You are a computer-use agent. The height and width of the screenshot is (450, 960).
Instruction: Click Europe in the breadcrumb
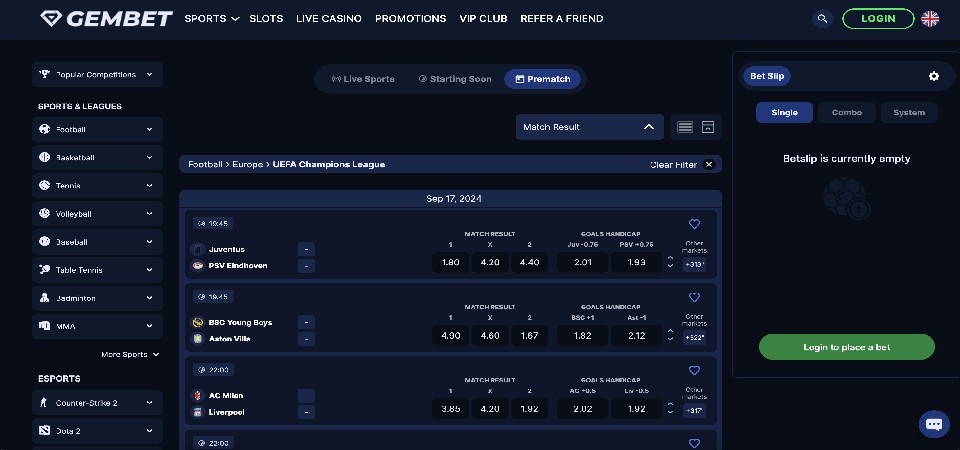coord(247,164)
